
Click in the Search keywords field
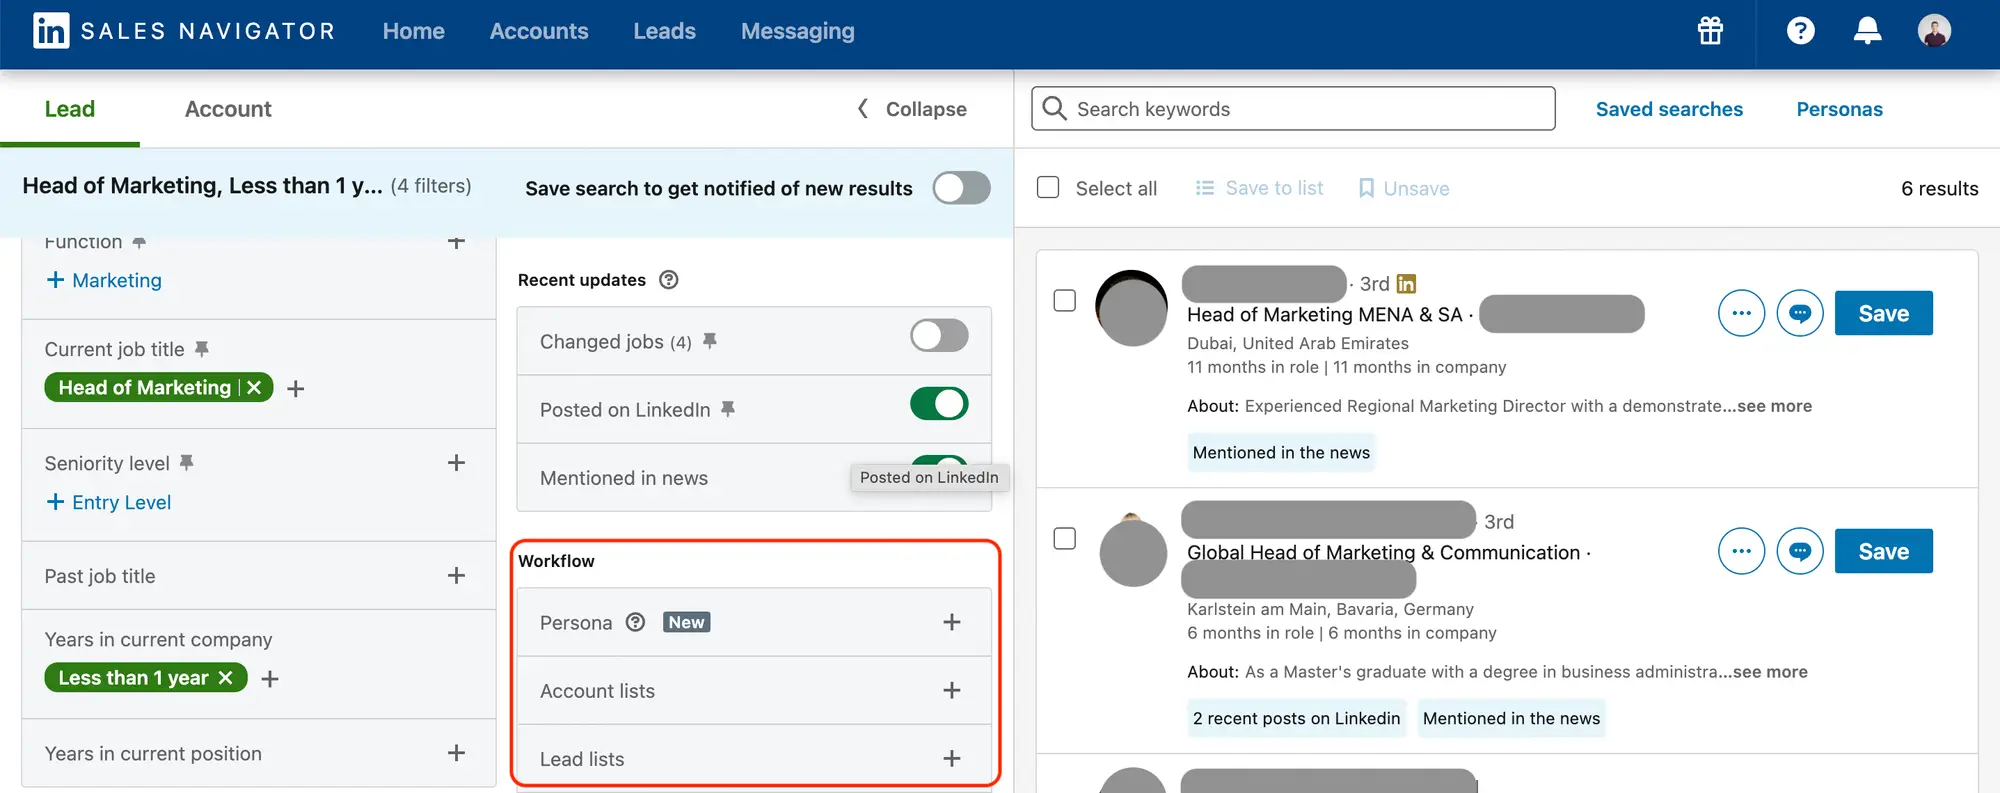point(1300,109)
